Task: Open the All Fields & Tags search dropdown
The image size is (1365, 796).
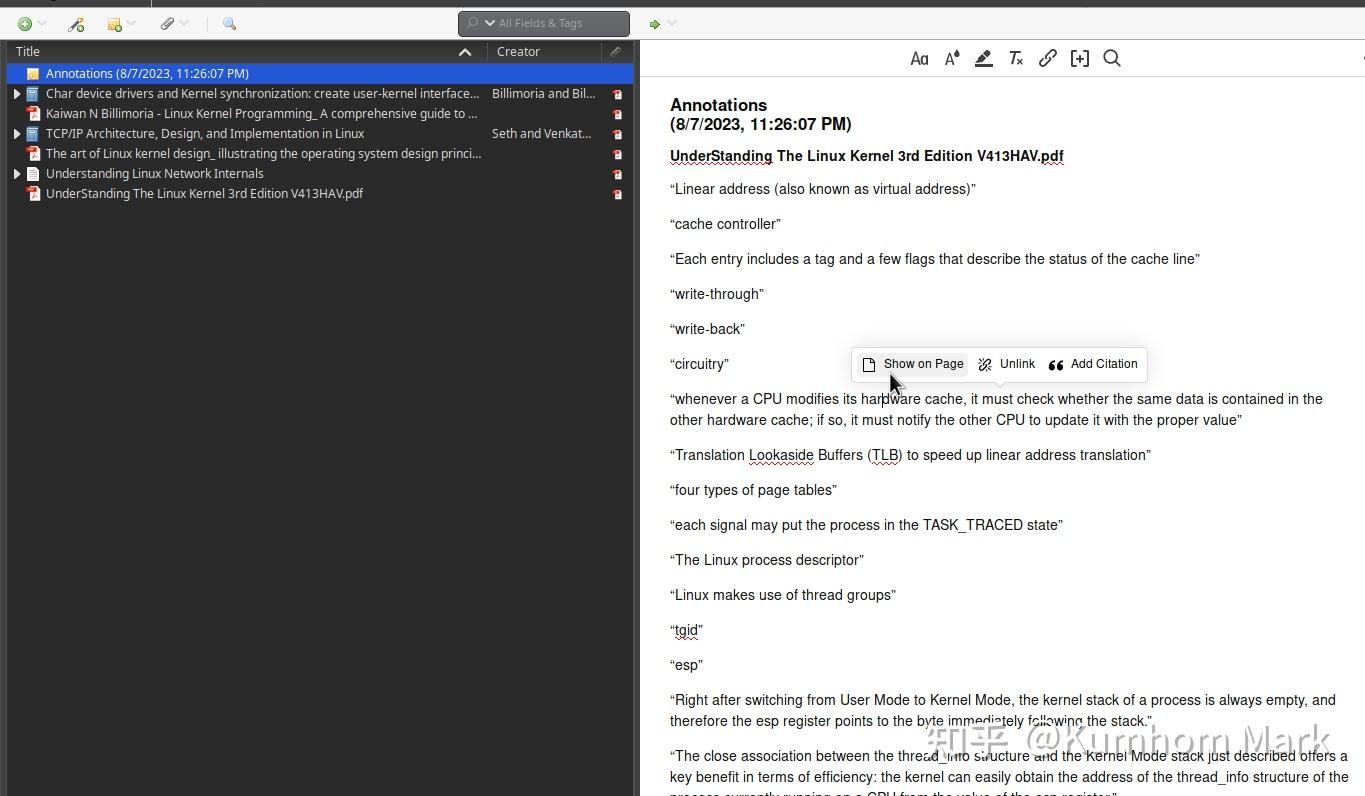Action: (x=489, y=23)
